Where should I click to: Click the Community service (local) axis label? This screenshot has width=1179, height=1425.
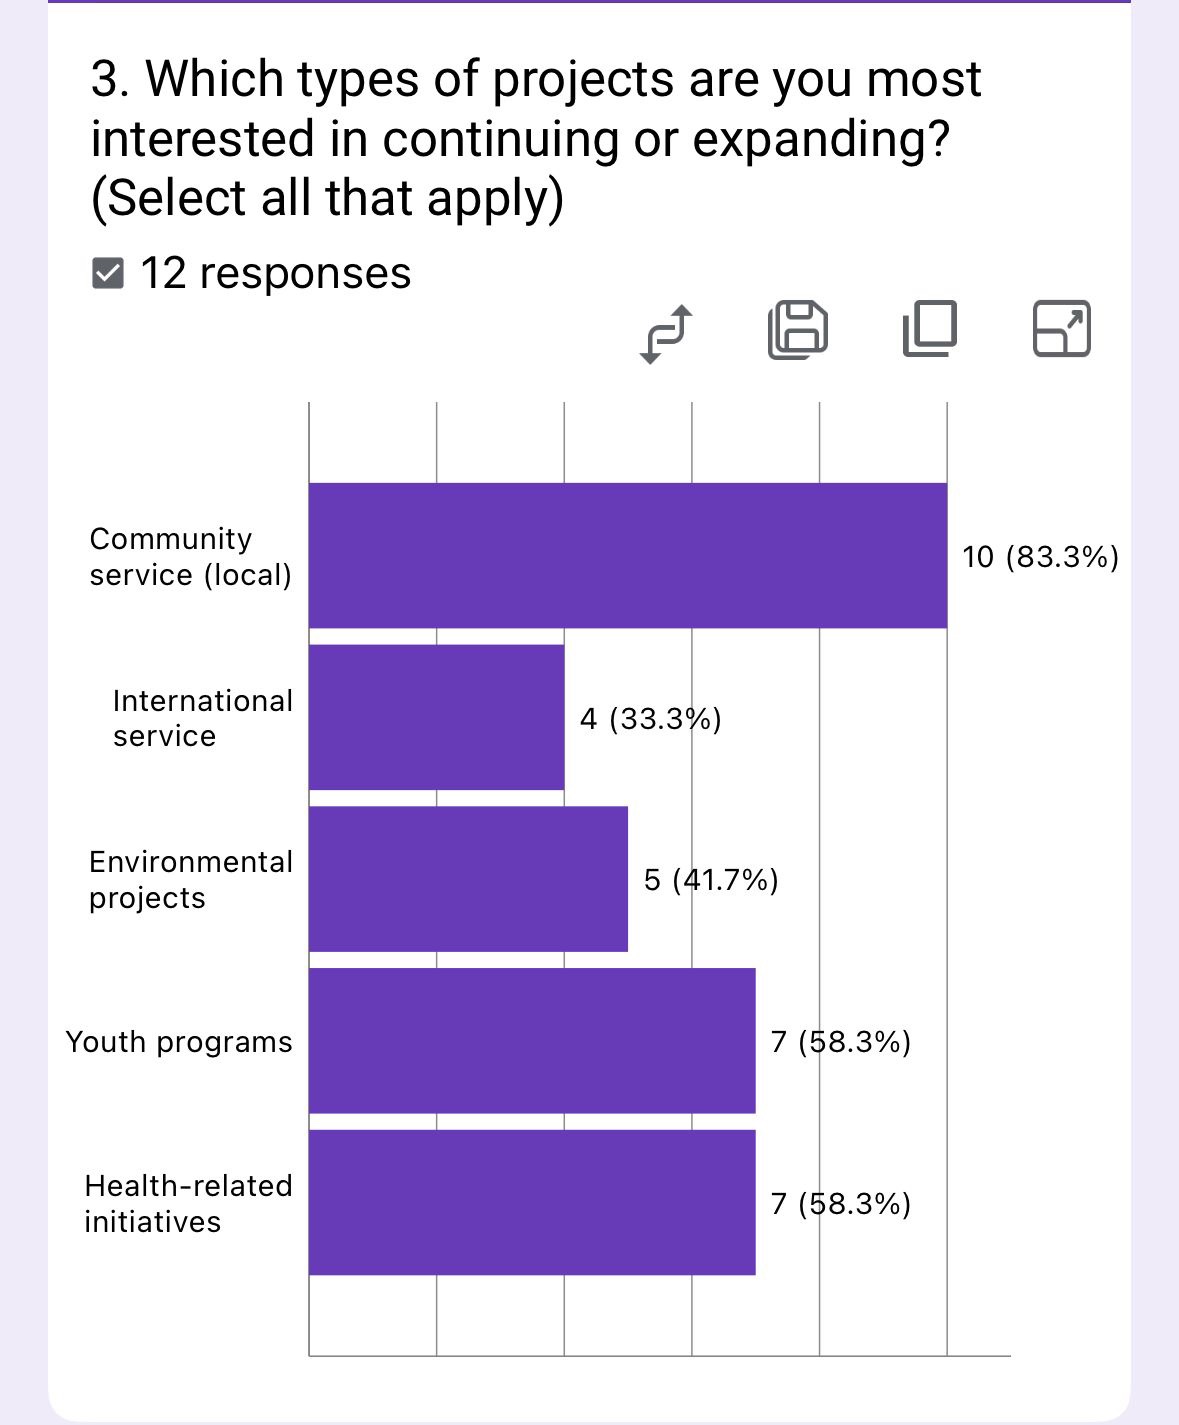click(x=190, y=557)
